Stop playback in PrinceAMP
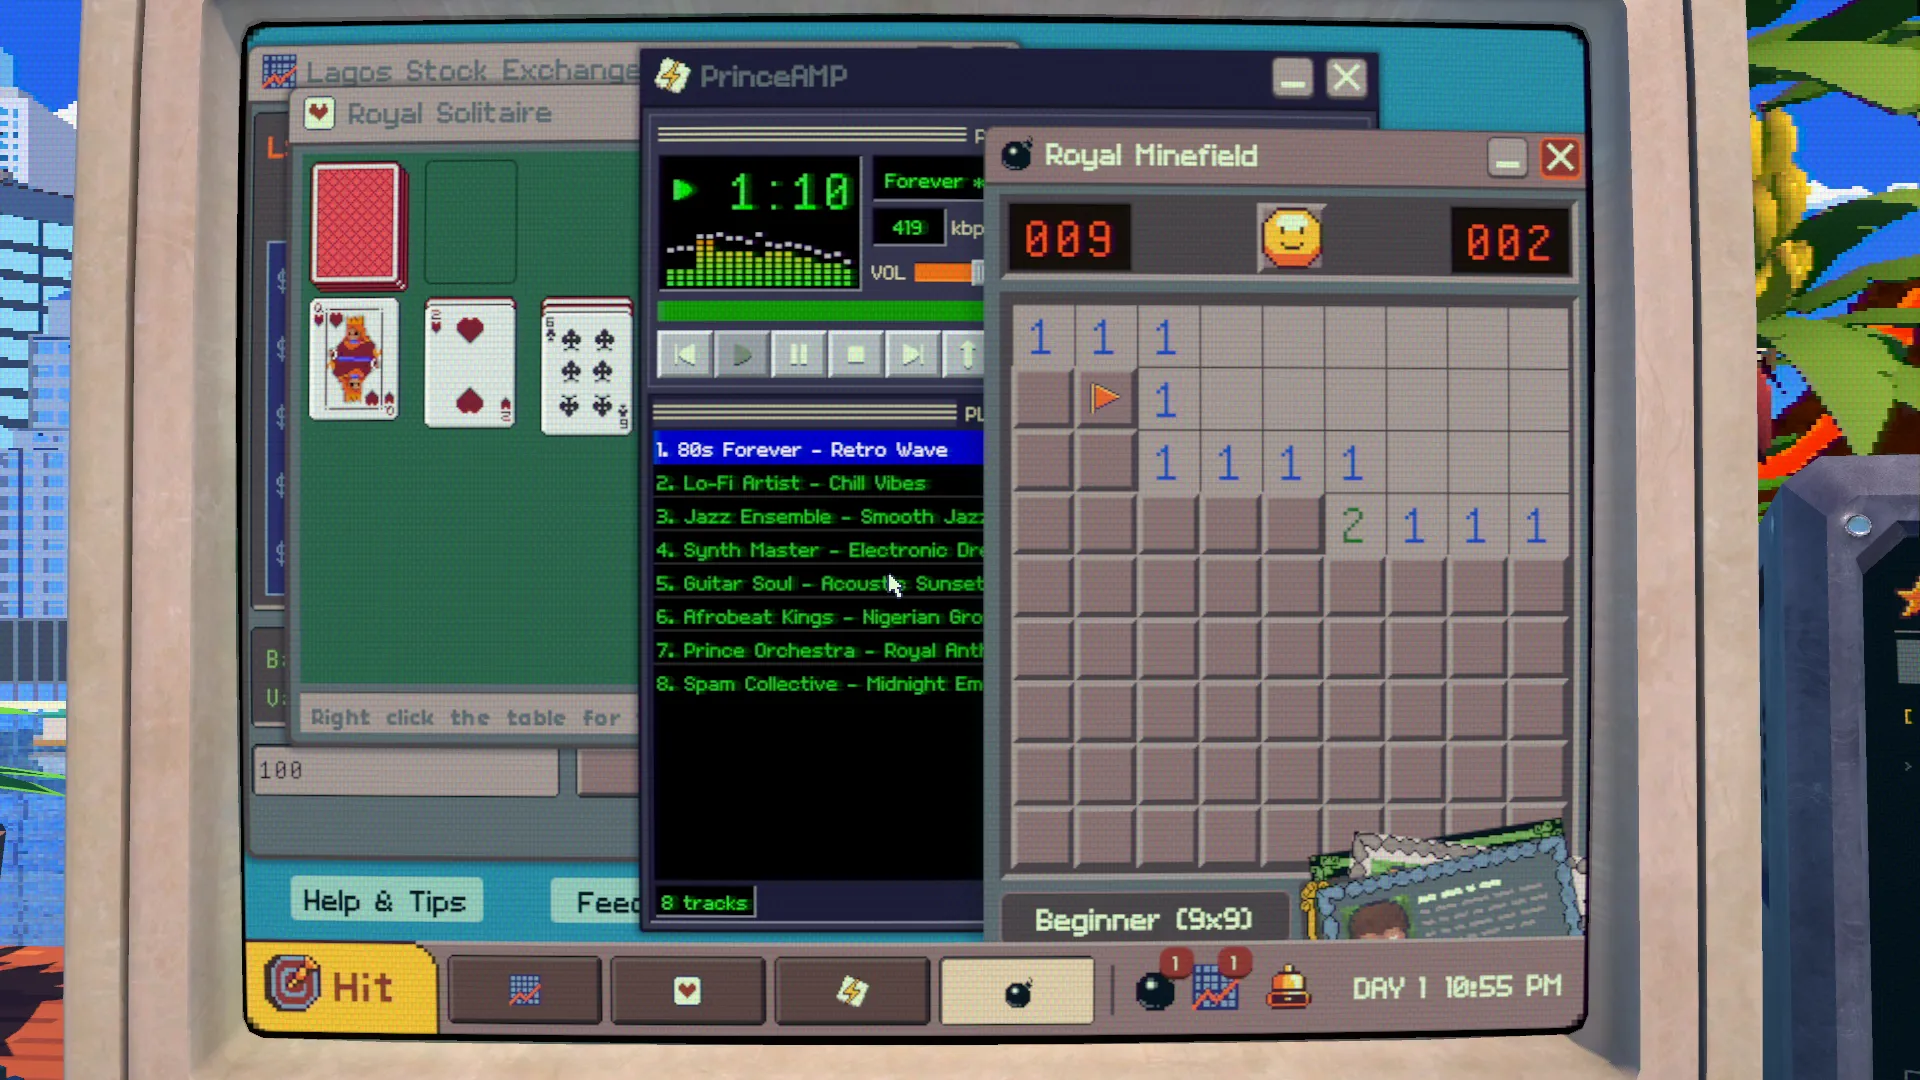The height and width of the screenshot is (1080, 1920). (x=855, y=354)
